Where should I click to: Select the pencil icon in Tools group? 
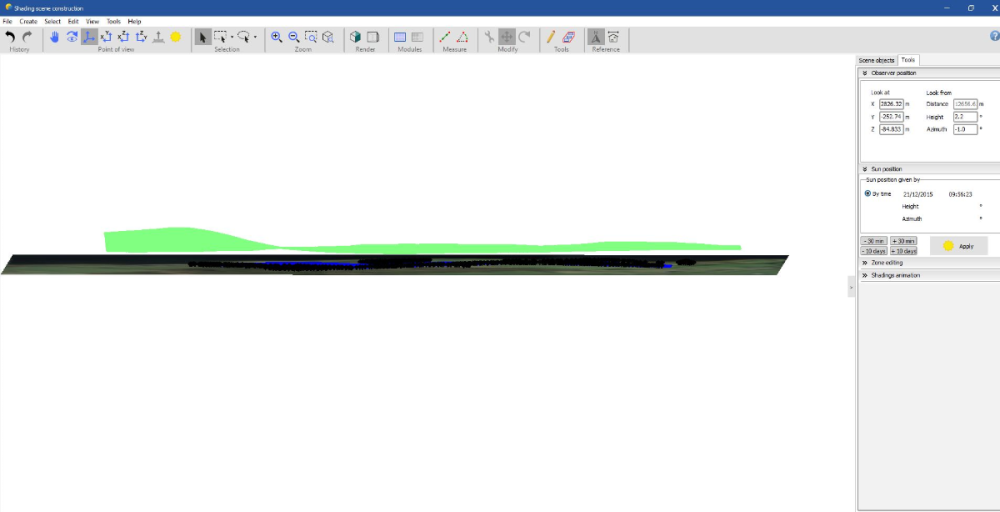(550, 37)
